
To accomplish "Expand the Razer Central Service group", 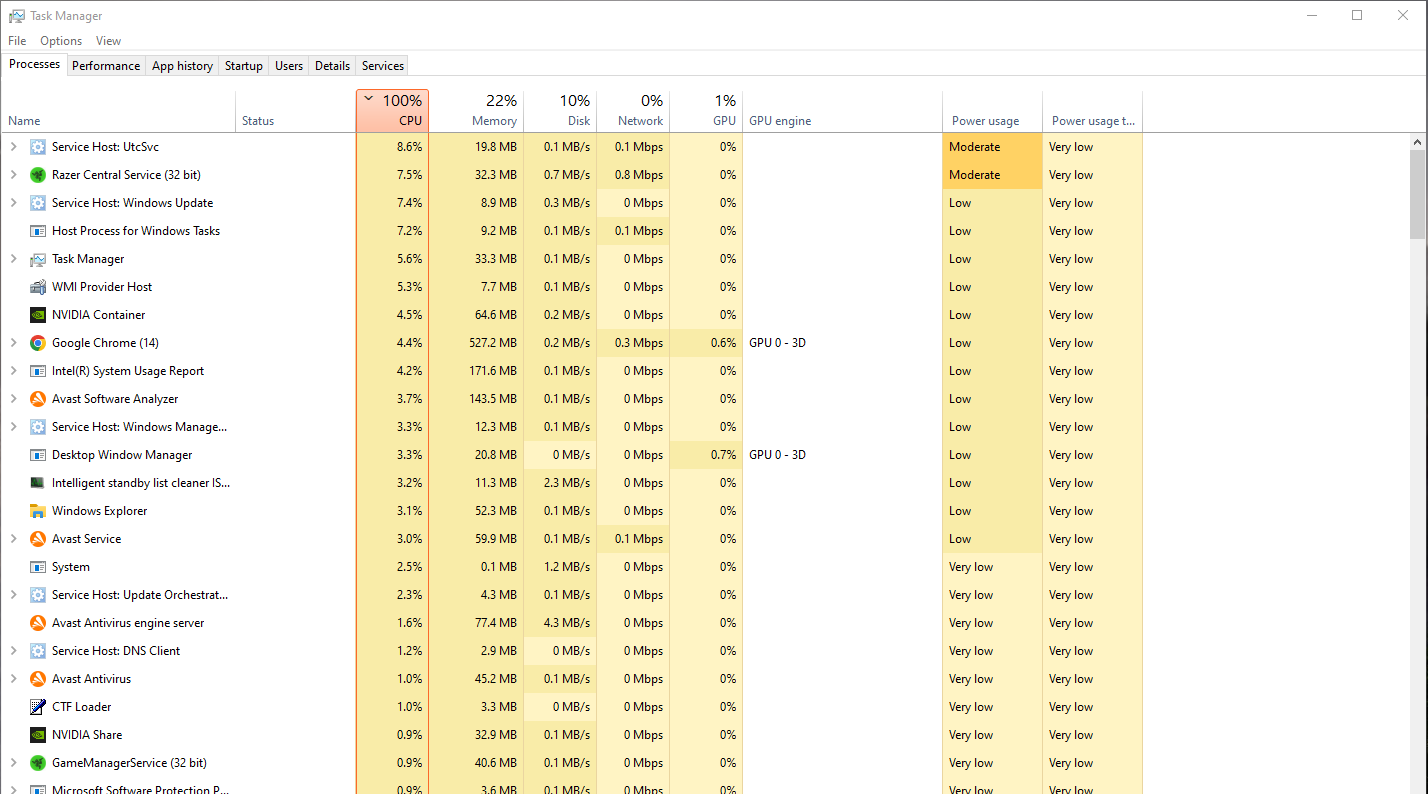I will tap(13, 175).
